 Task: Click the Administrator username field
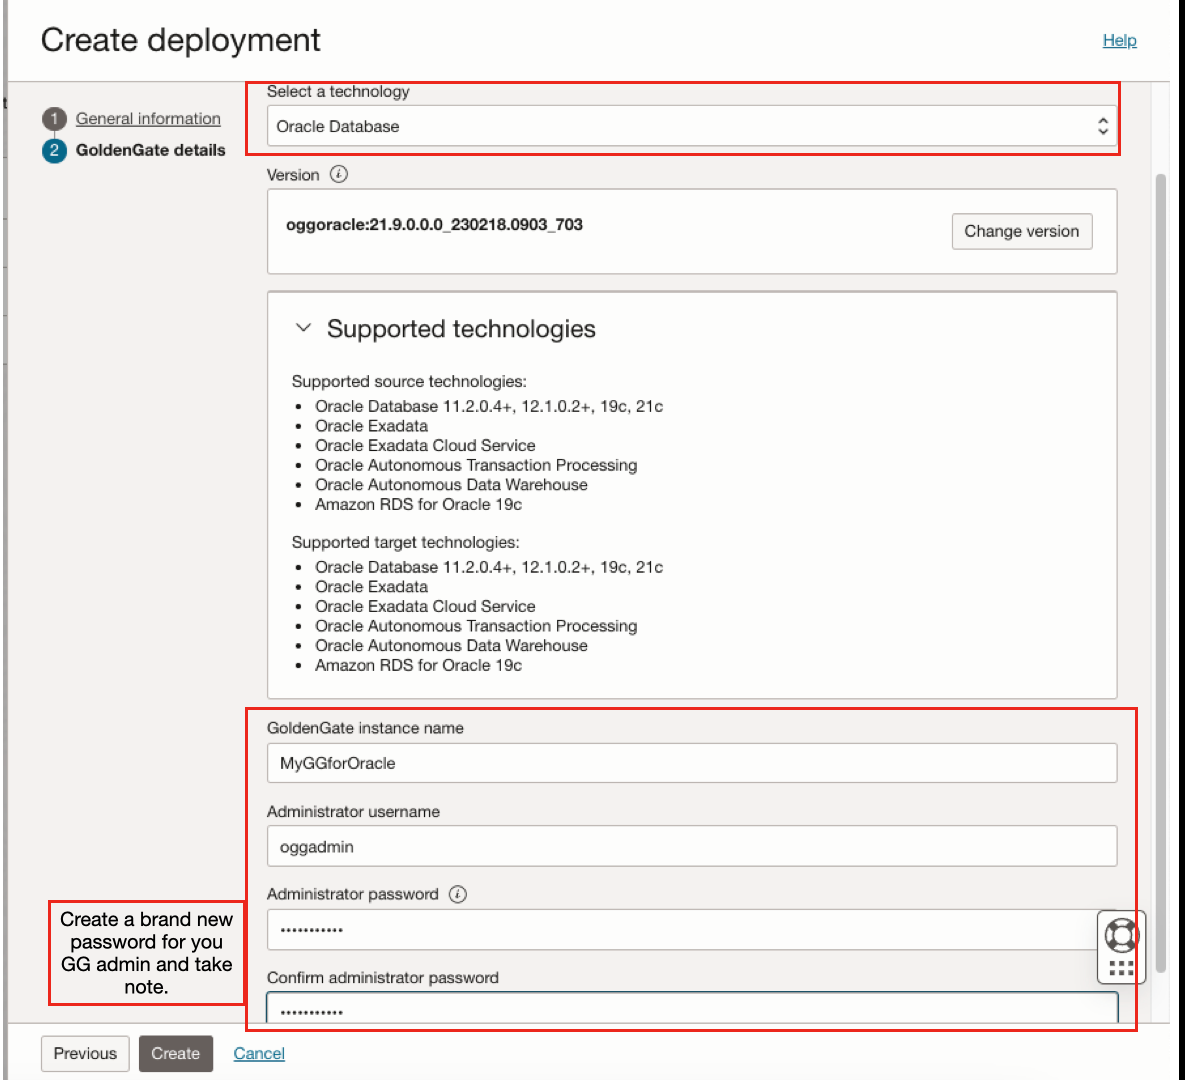click(692, 846)
